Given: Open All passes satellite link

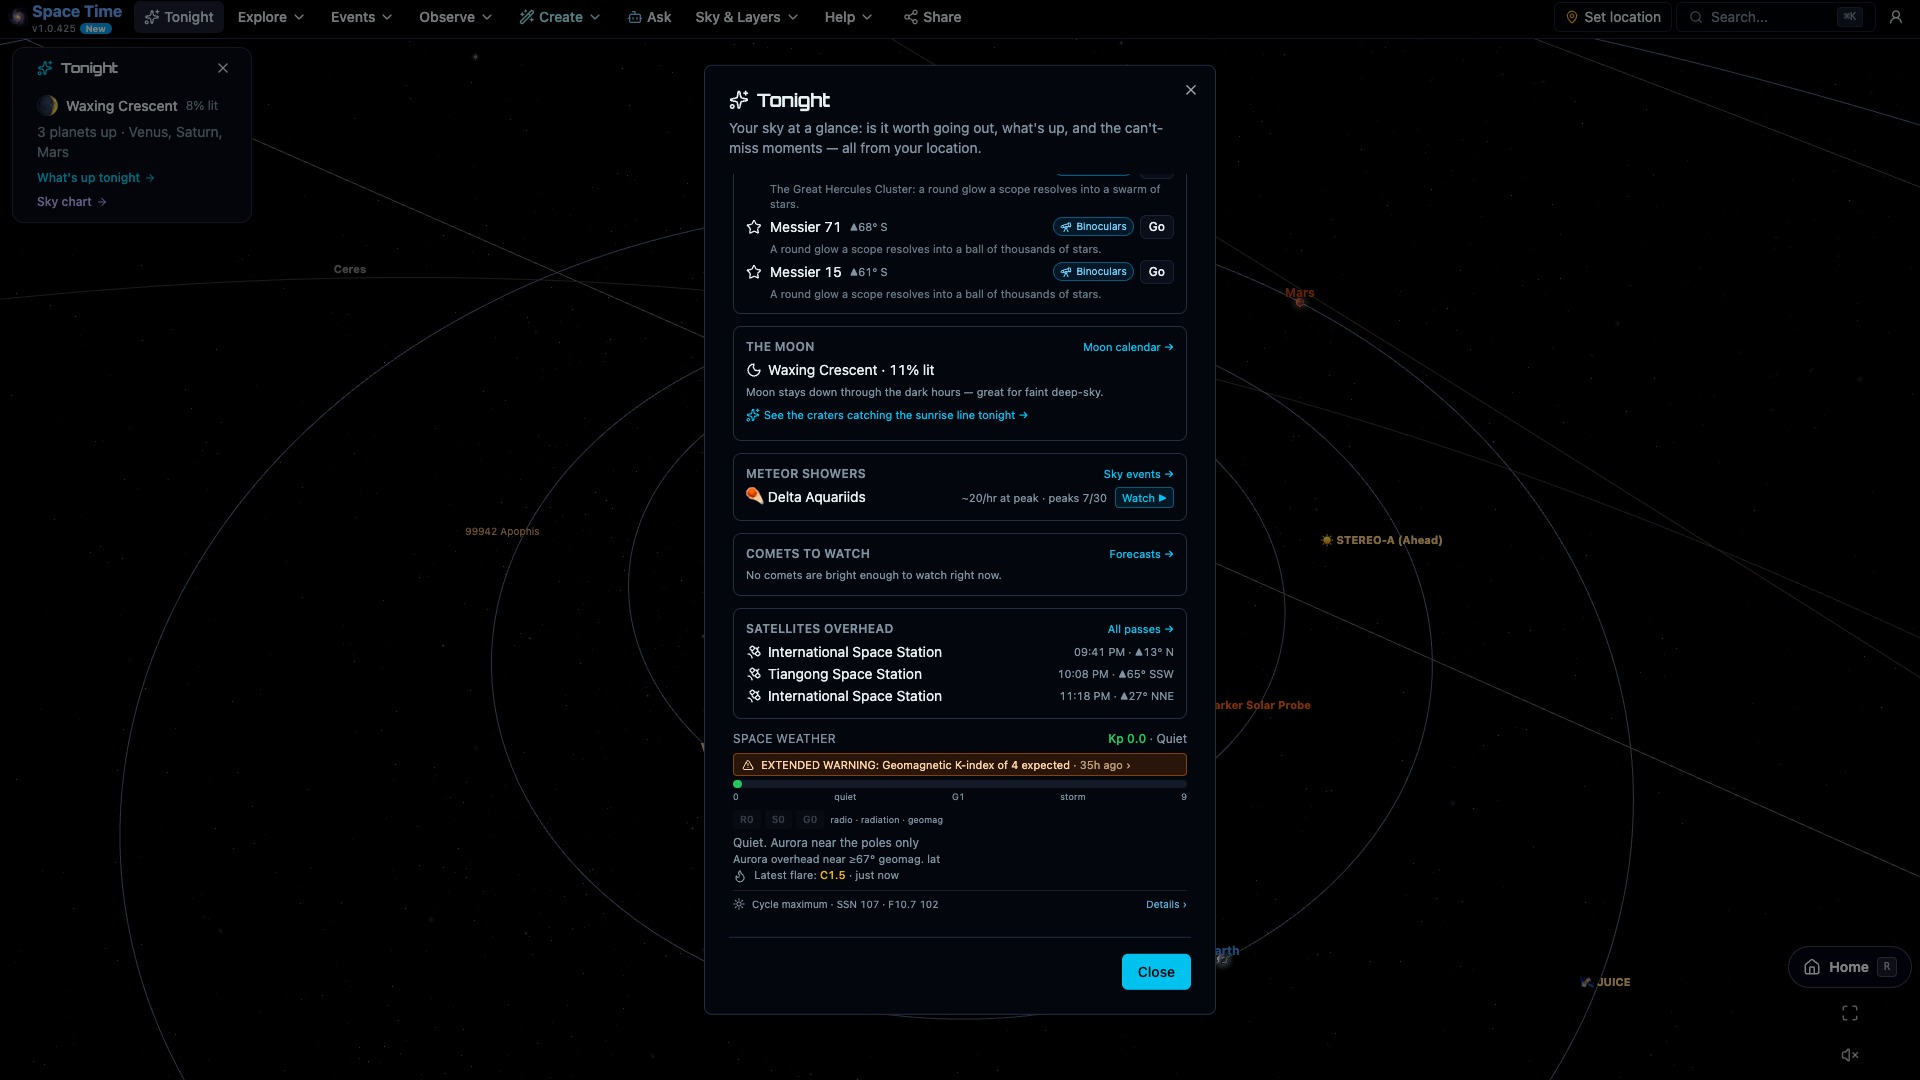Looking at the screenshot, I should coord(1140,629).
